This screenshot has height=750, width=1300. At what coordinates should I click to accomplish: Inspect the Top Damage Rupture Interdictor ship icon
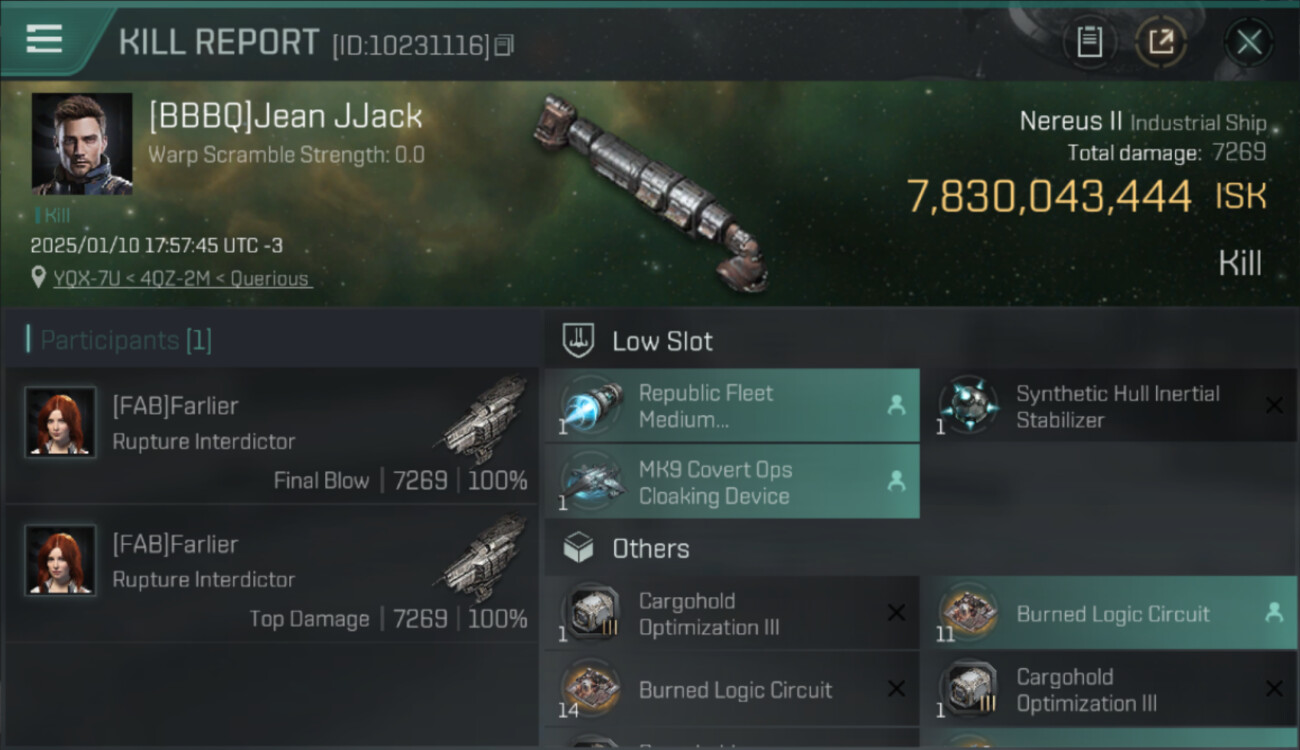pyautogui.click(x=484, y=558)
